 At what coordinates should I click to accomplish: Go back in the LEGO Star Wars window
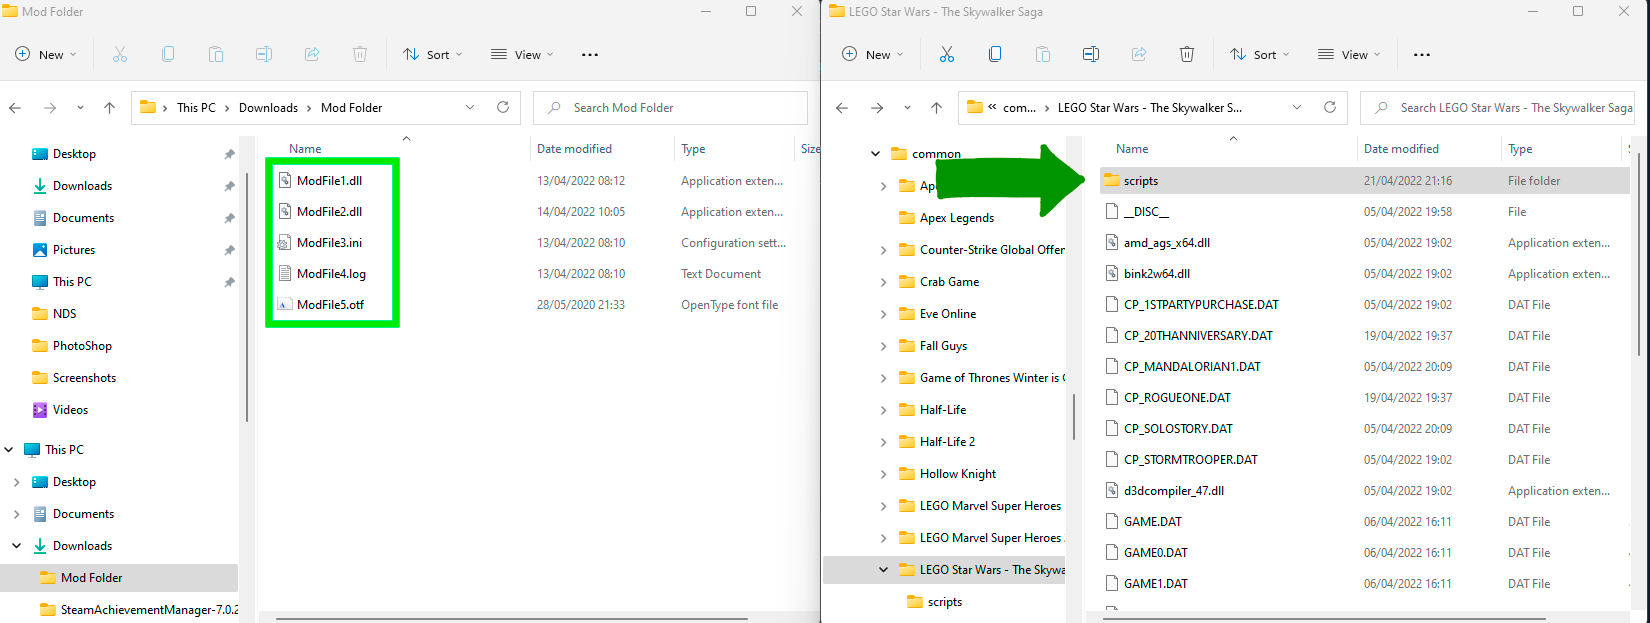842,108
